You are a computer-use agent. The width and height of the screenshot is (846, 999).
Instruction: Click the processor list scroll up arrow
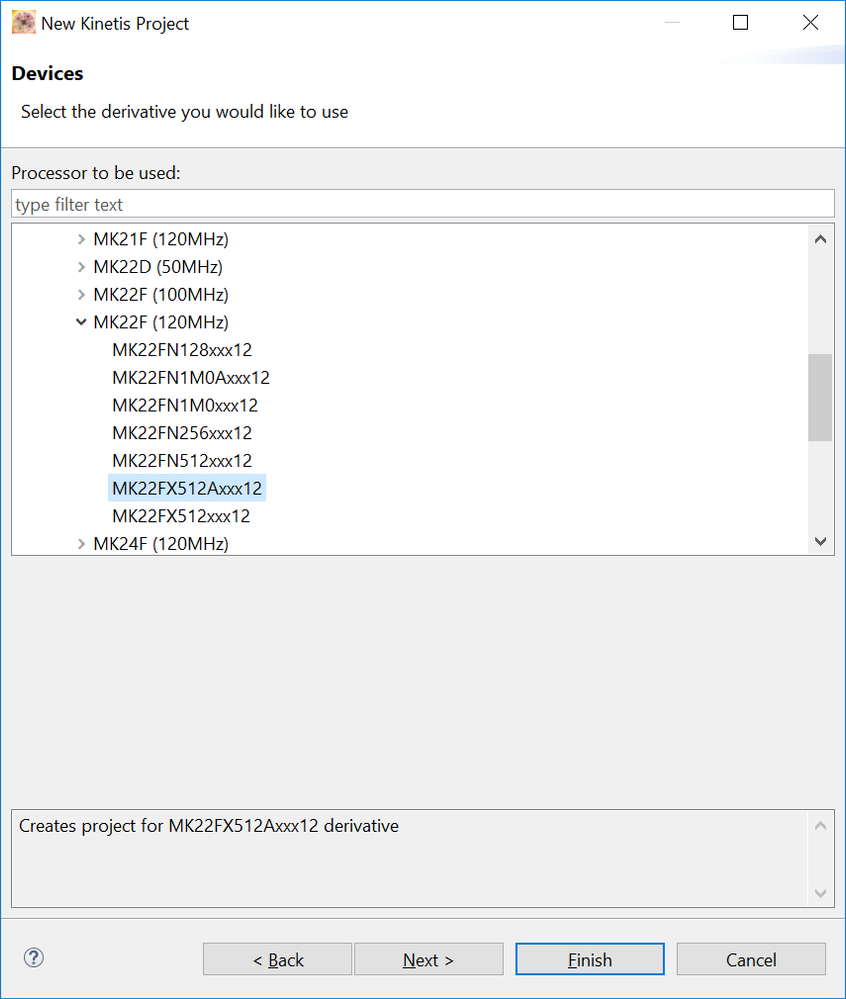pos(821,240)
